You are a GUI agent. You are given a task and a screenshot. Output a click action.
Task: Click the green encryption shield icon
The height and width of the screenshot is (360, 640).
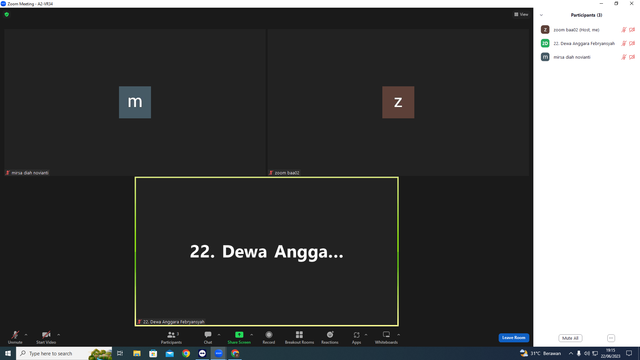pyautogui.click(x=7, y=14)
